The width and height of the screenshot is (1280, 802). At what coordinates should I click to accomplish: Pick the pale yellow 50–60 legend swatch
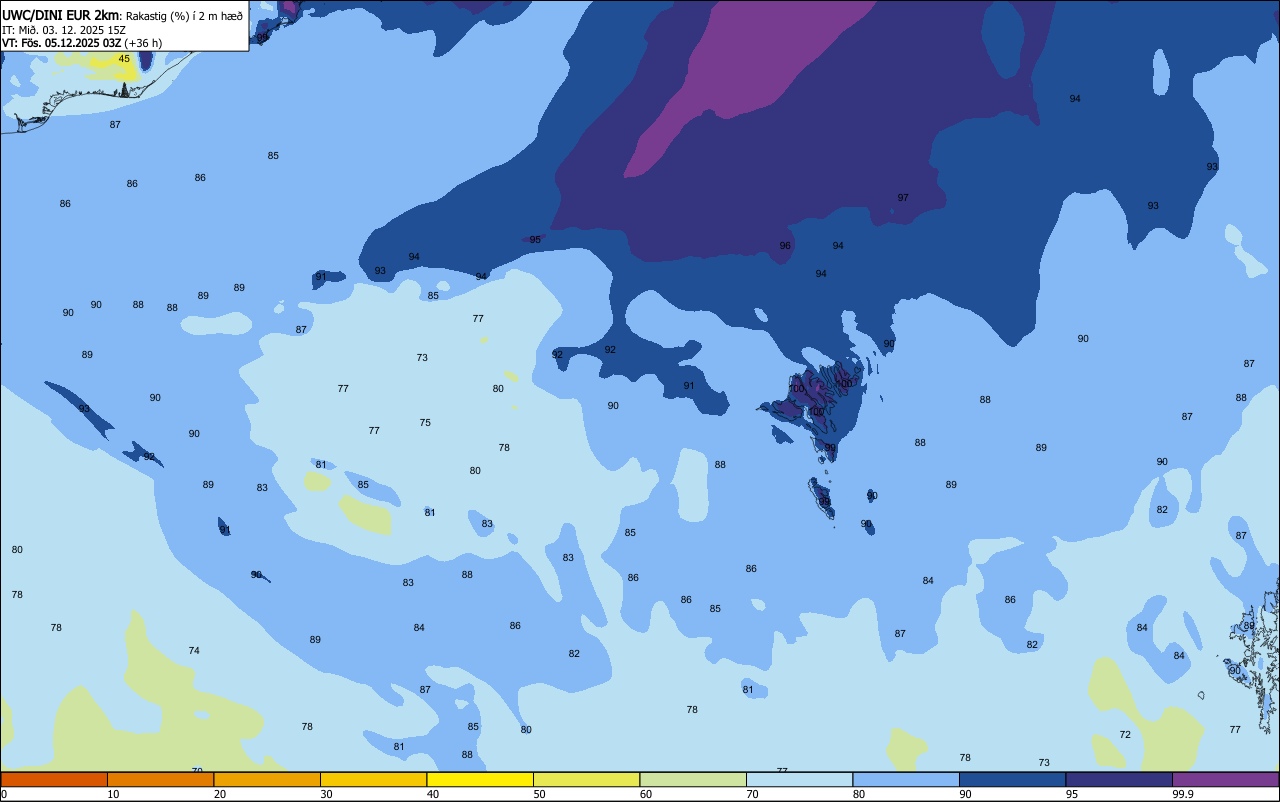[586, 779]
